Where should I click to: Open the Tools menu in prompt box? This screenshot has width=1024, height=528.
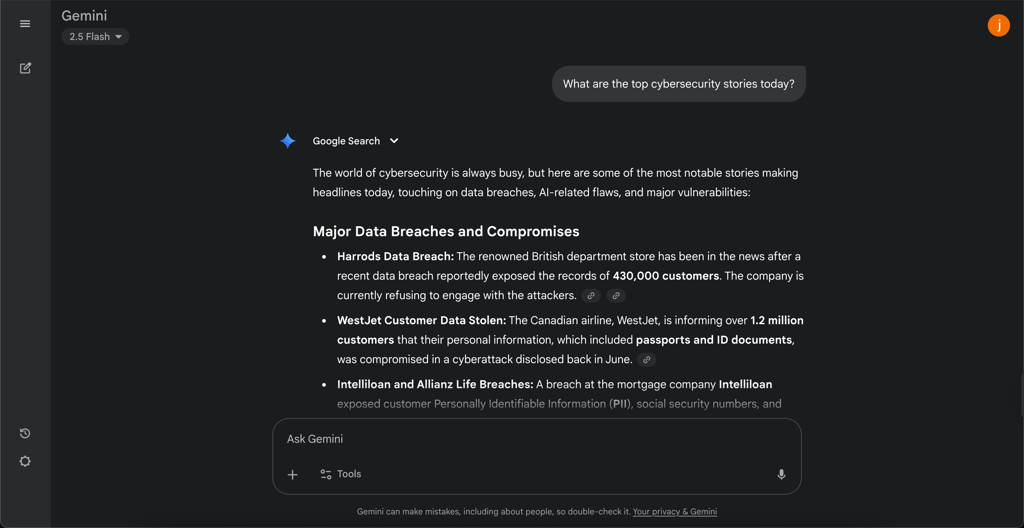[x=340, y=474]
